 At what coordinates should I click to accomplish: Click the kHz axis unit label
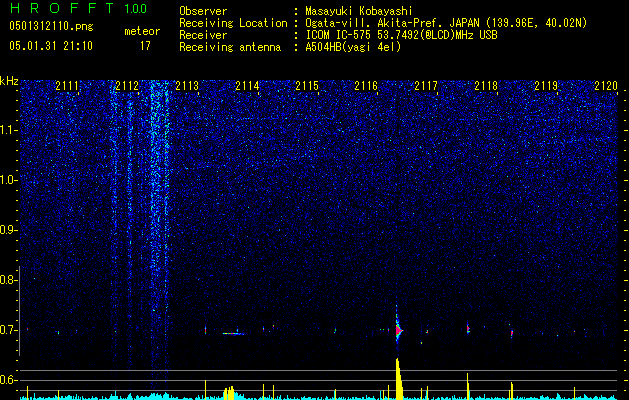point(9,81)
